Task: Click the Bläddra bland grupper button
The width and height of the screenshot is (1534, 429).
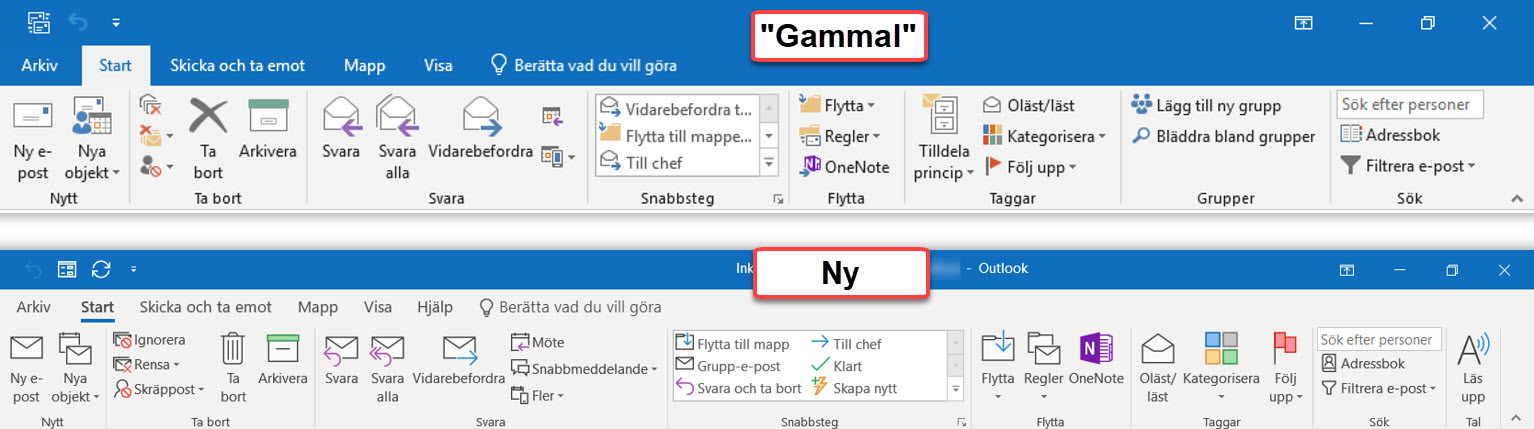Action: (1224, 136)
